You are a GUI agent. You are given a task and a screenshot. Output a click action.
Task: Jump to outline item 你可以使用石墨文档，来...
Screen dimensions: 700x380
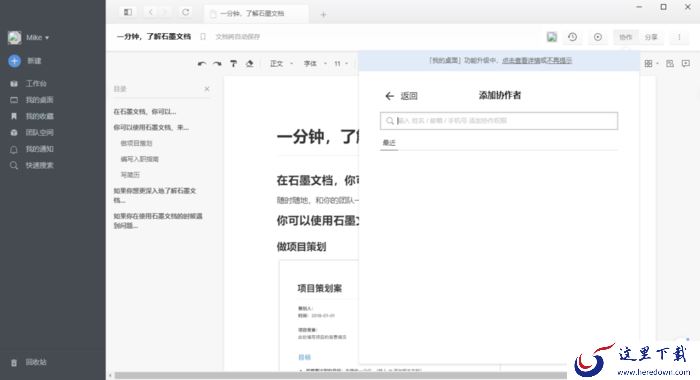click(151, 127)
